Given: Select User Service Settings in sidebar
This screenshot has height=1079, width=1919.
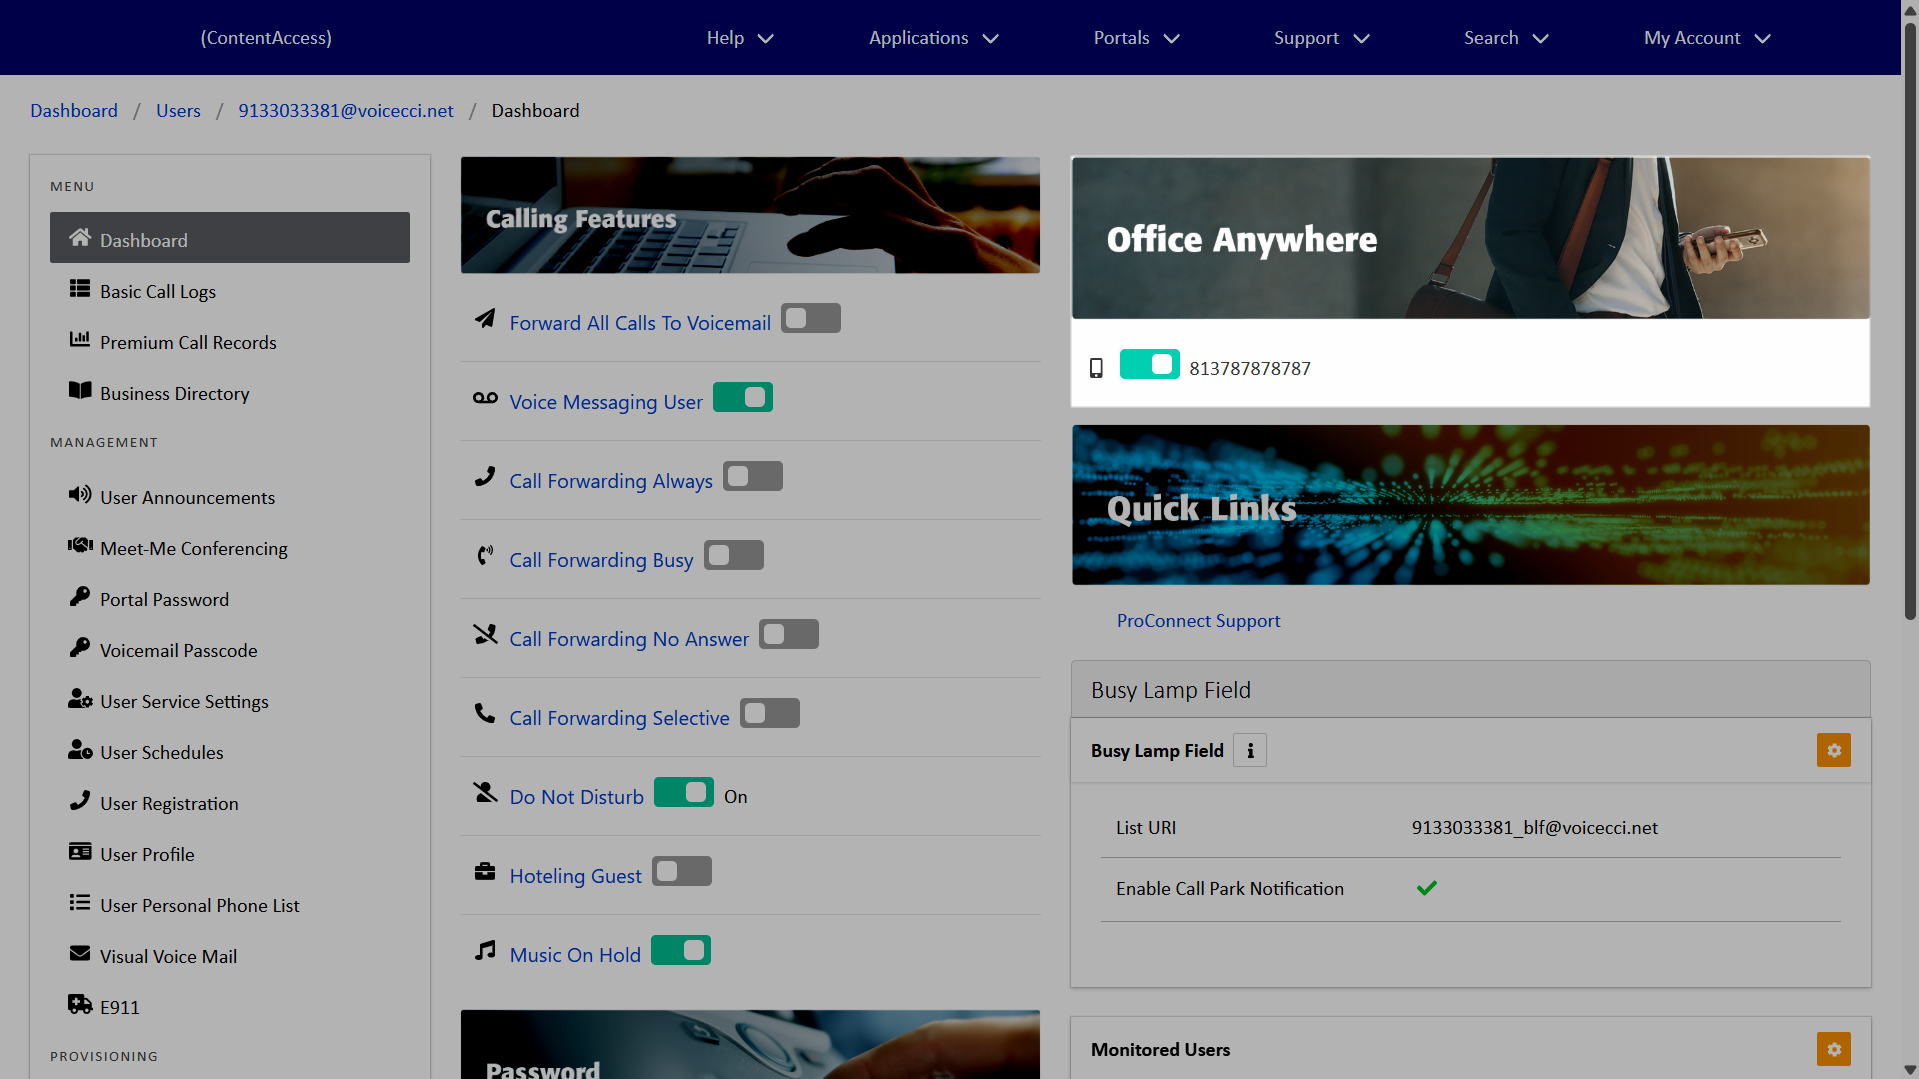Looking at the screenshot, I should click(x=184, y=702).
